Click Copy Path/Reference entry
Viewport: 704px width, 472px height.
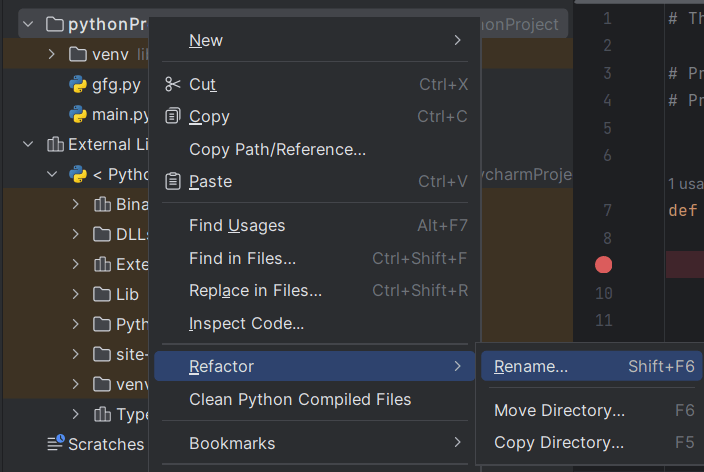point(277,150)
